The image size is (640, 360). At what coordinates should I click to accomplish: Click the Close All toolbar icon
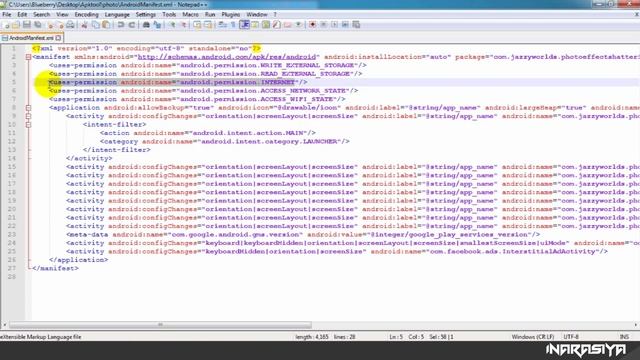pyautogui.click(x=61, y=25)
